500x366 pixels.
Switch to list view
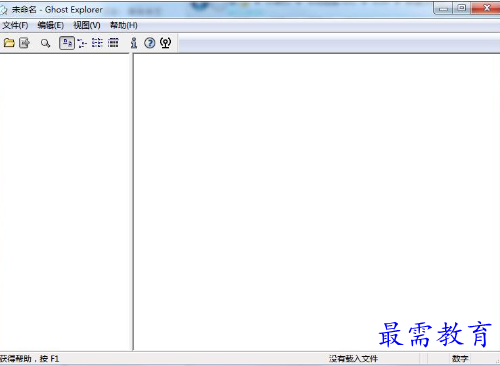click(97, 43)
